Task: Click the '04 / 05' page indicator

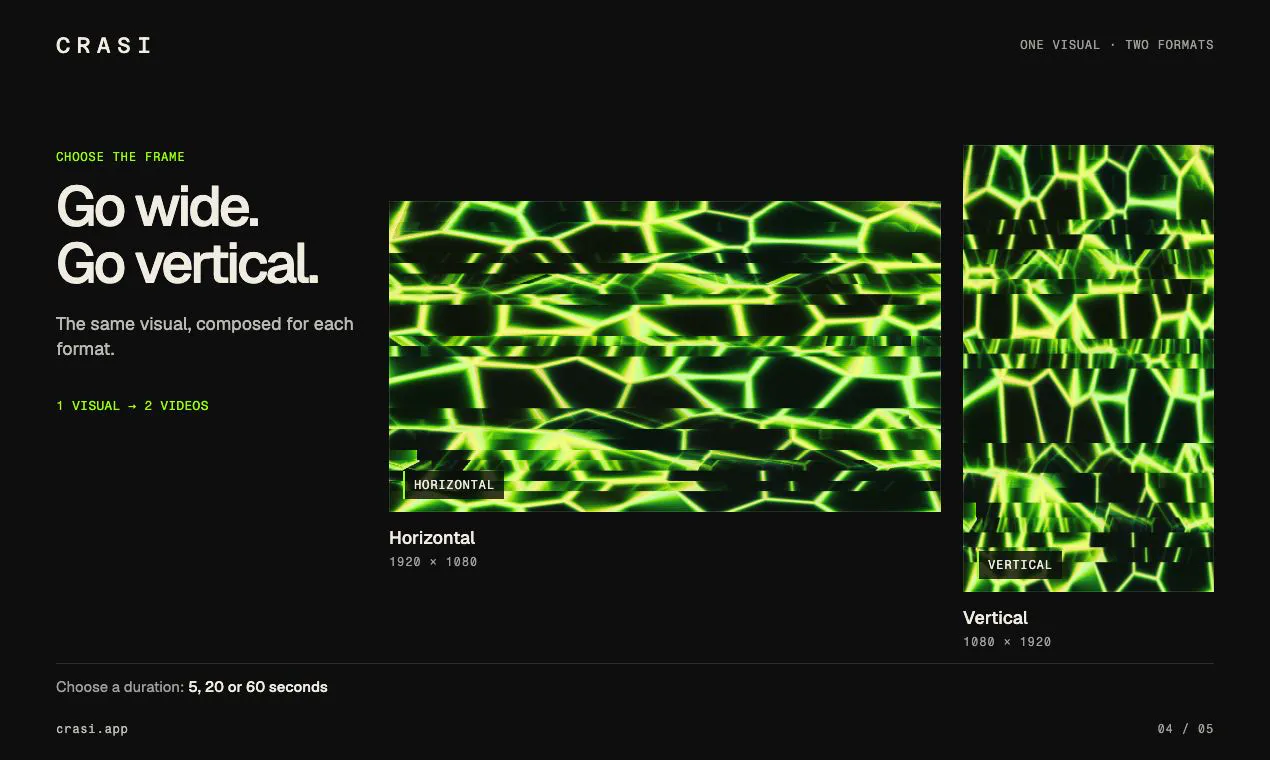Action: tap(1186, 729)
